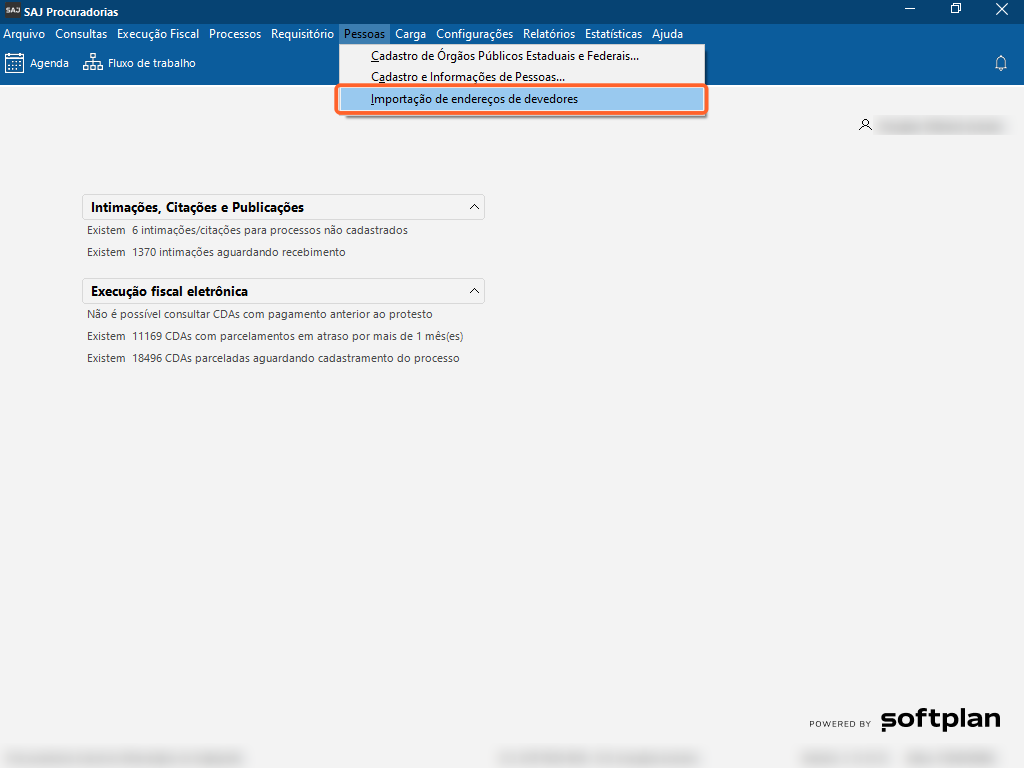The width and height of the screenshot is (1024, 768).
Task: Select Cadastro de Órgãos Públicos Estaduais e Federais
Action: tap(521, 56)
